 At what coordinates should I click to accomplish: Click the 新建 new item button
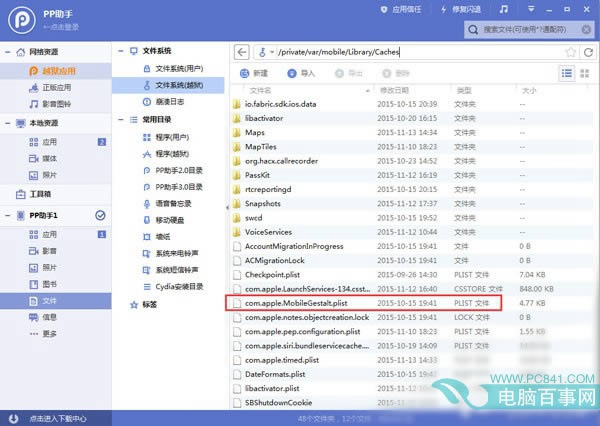(x=254, y=73)
